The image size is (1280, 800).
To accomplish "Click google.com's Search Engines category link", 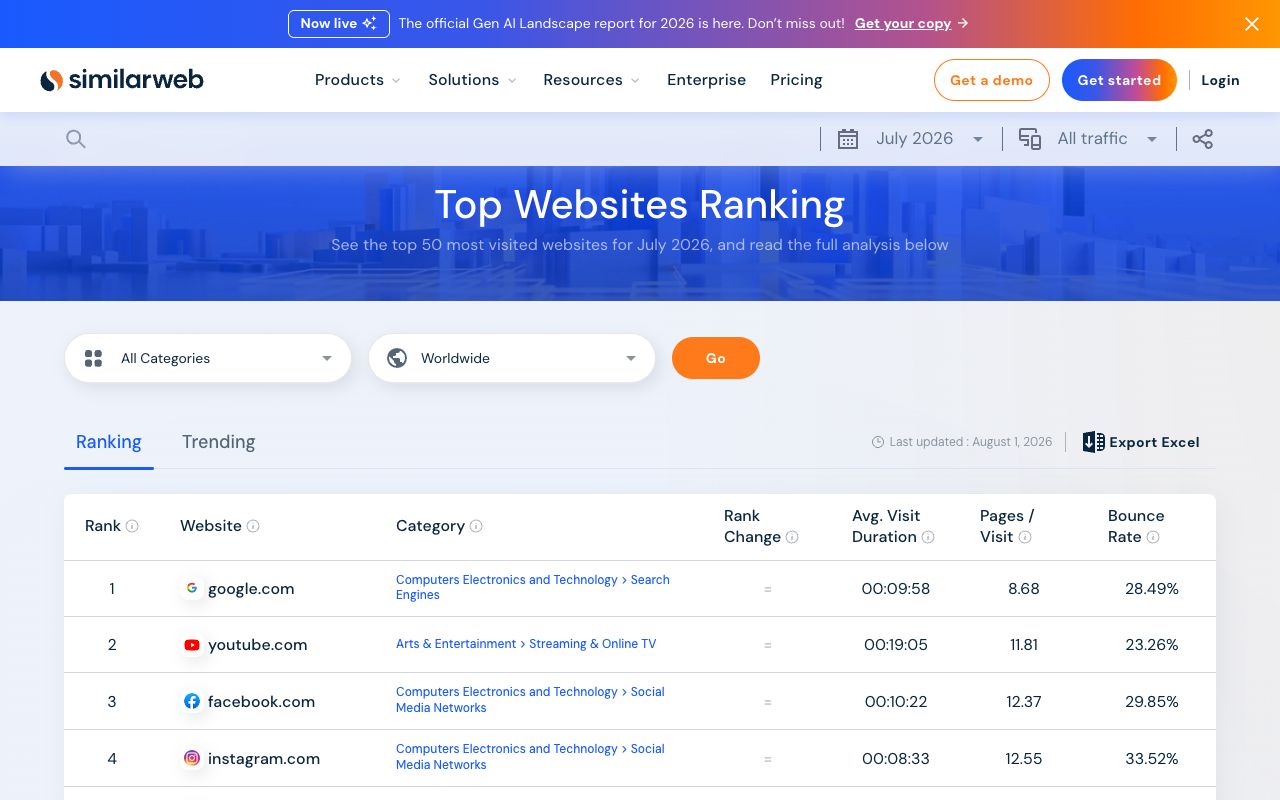I will click(533, 587).
